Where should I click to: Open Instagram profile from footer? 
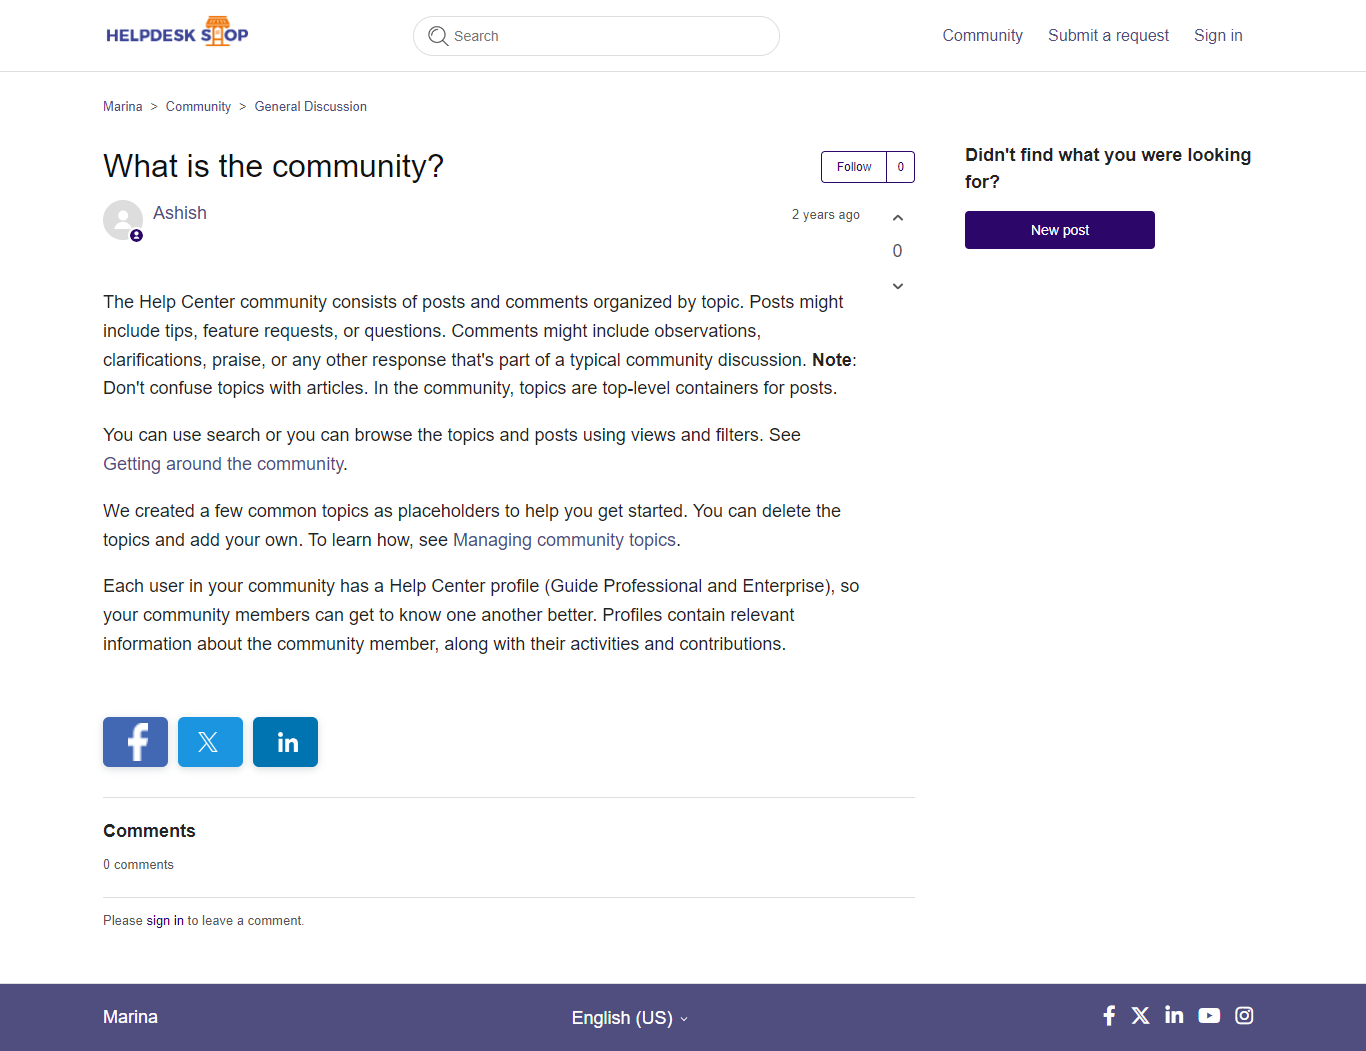click(x=1244, y=1016)
